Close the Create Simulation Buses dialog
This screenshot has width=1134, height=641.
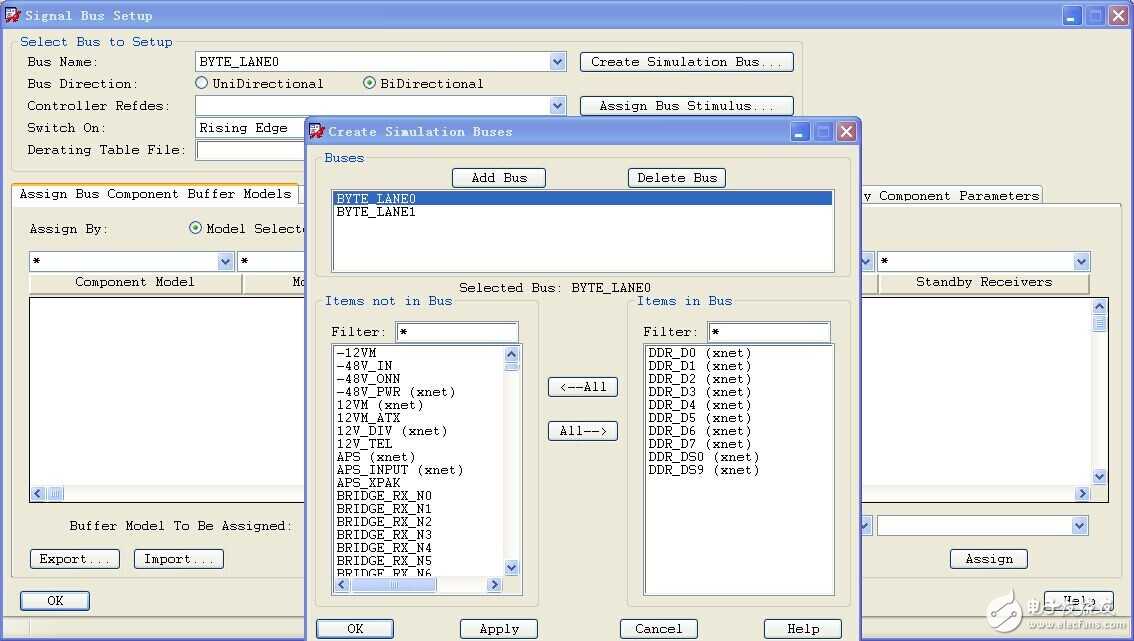pos(846,131)
